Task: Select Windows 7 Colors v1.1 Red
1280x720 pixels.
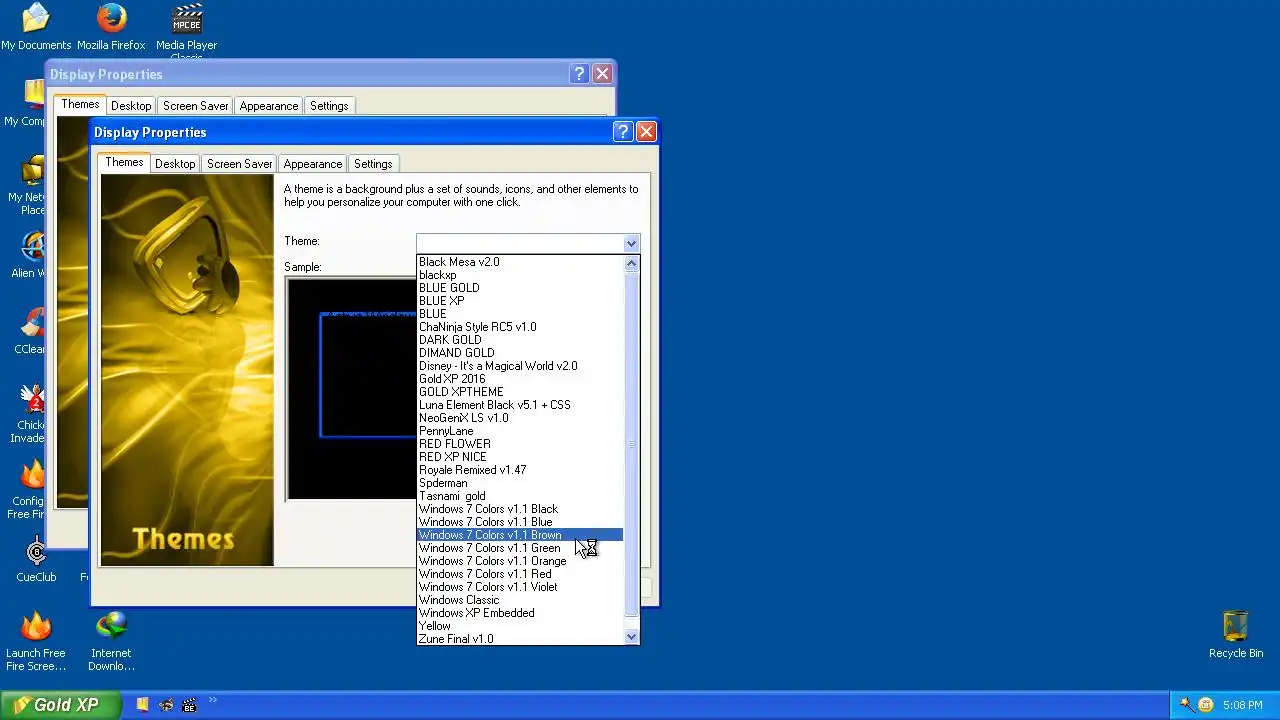Action: 520,574
